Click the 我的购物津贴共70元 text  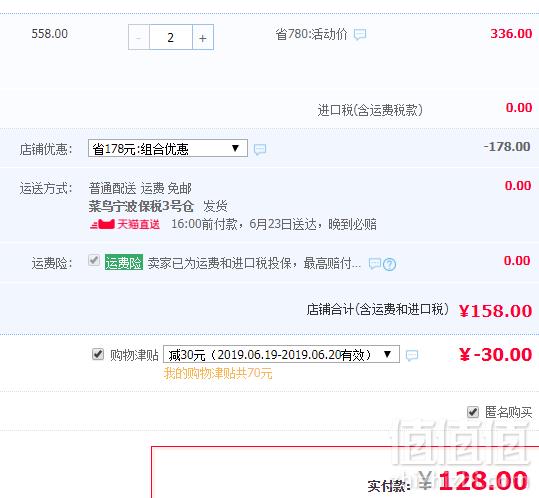pyautogui.click(x=218, y=373)
